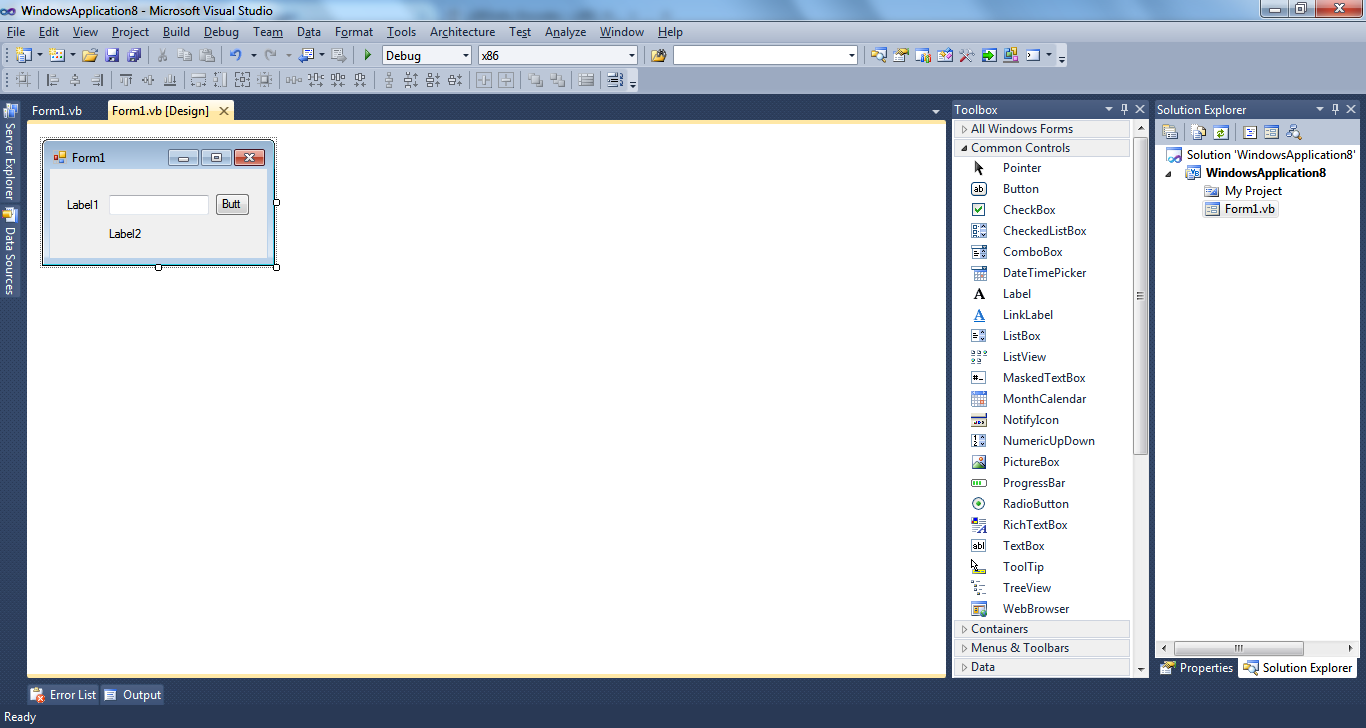The image size is (1366, 728).
Task: Open the Format menu
Action: pyautogui.click(x=353, y=31)
